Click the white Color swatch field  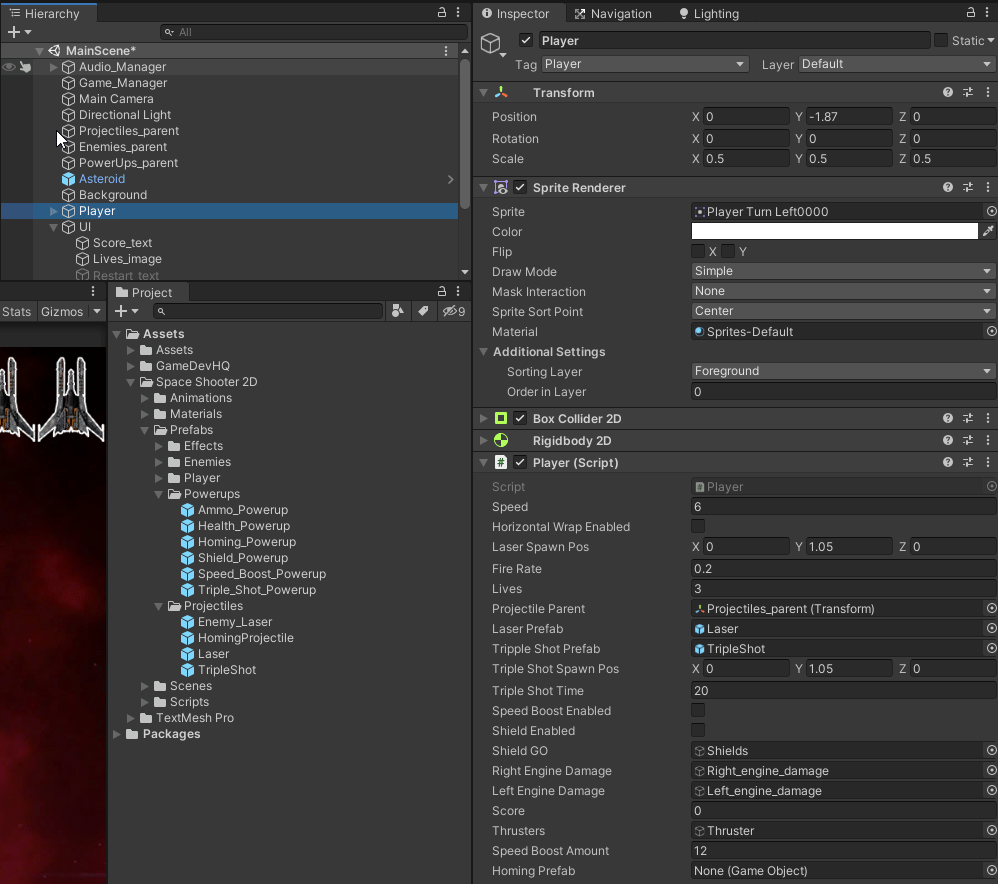tap(834, 232)
